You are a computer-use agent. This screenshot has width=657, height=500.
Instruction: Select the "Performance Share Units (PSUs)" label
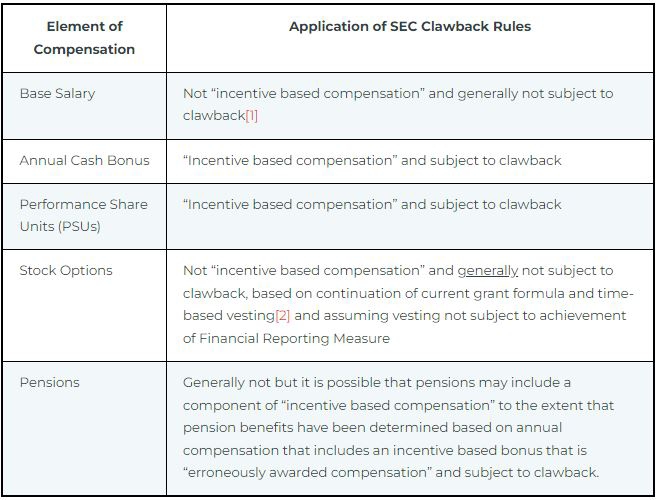point(83,215)
